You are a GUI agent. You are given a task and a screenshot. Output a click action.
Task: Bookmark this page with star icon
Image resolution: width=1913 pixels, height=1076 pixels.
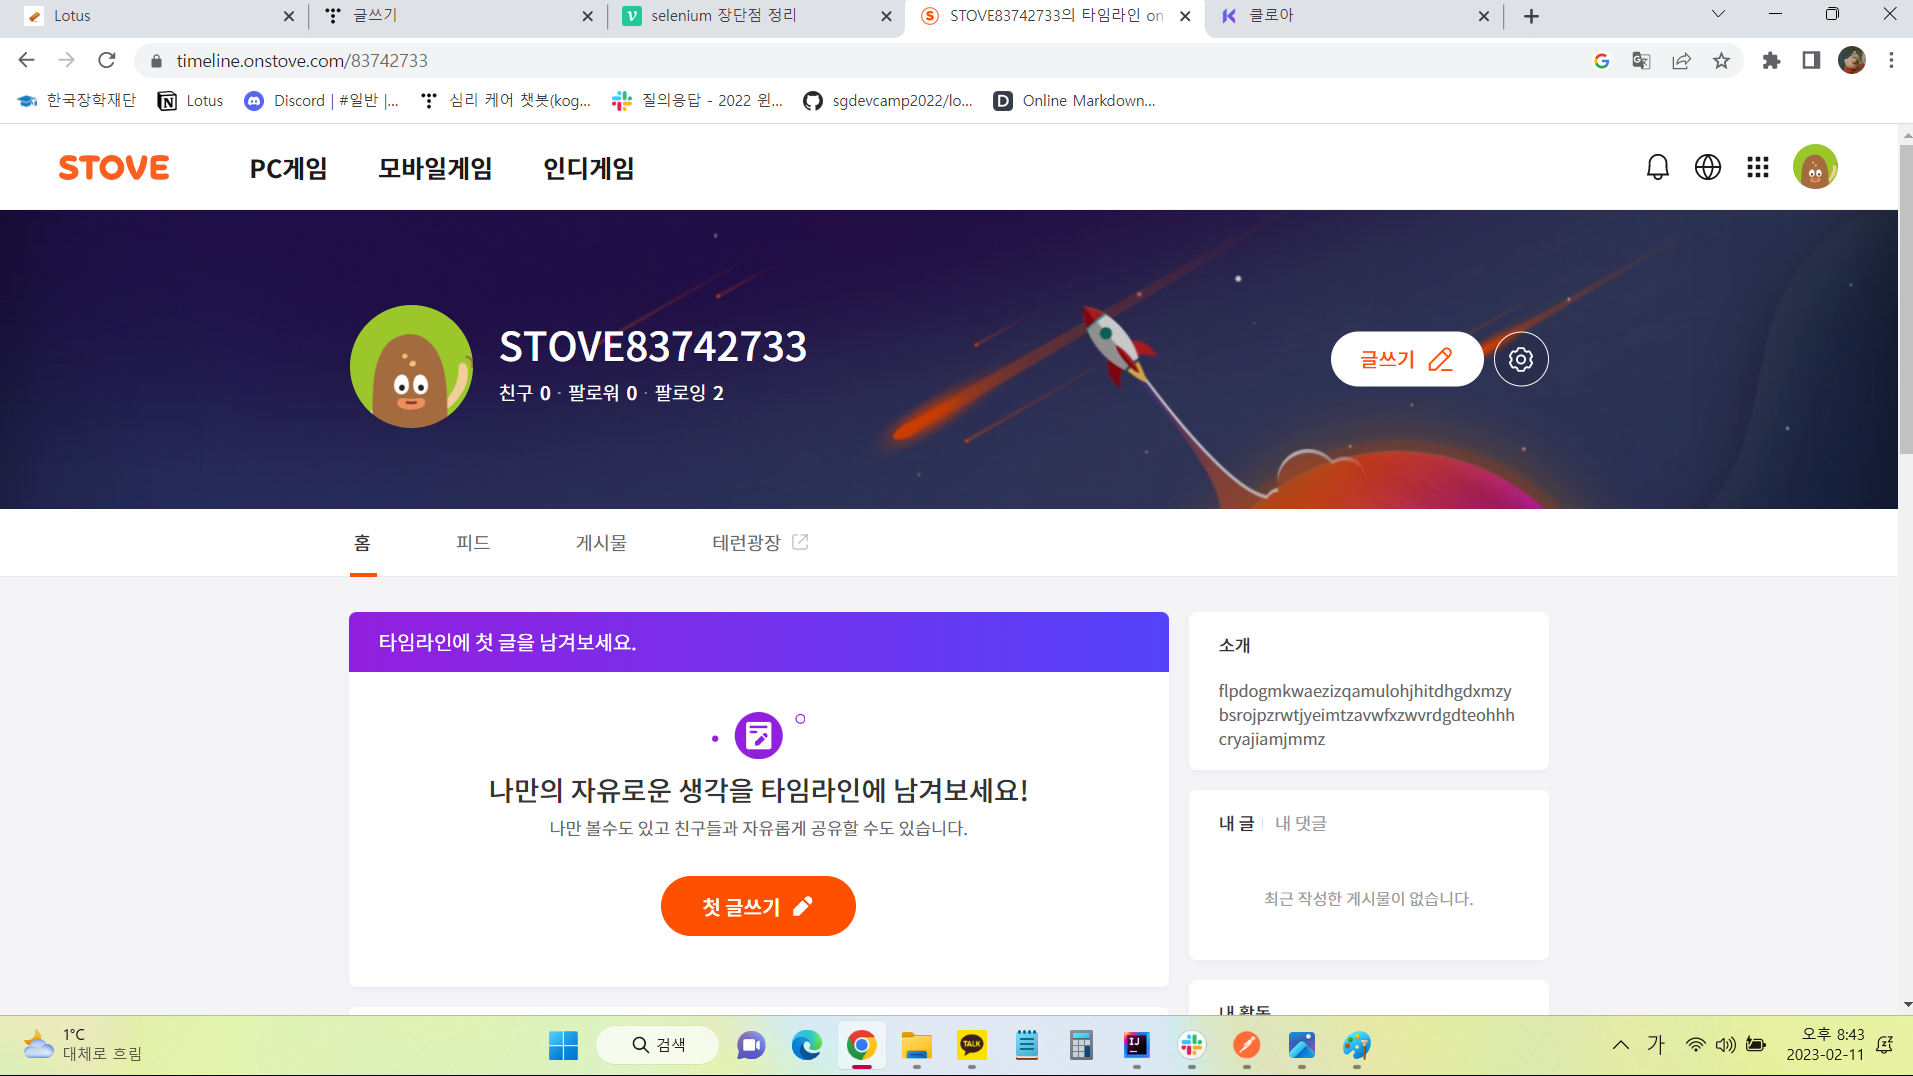click(x=1721, y=60)
